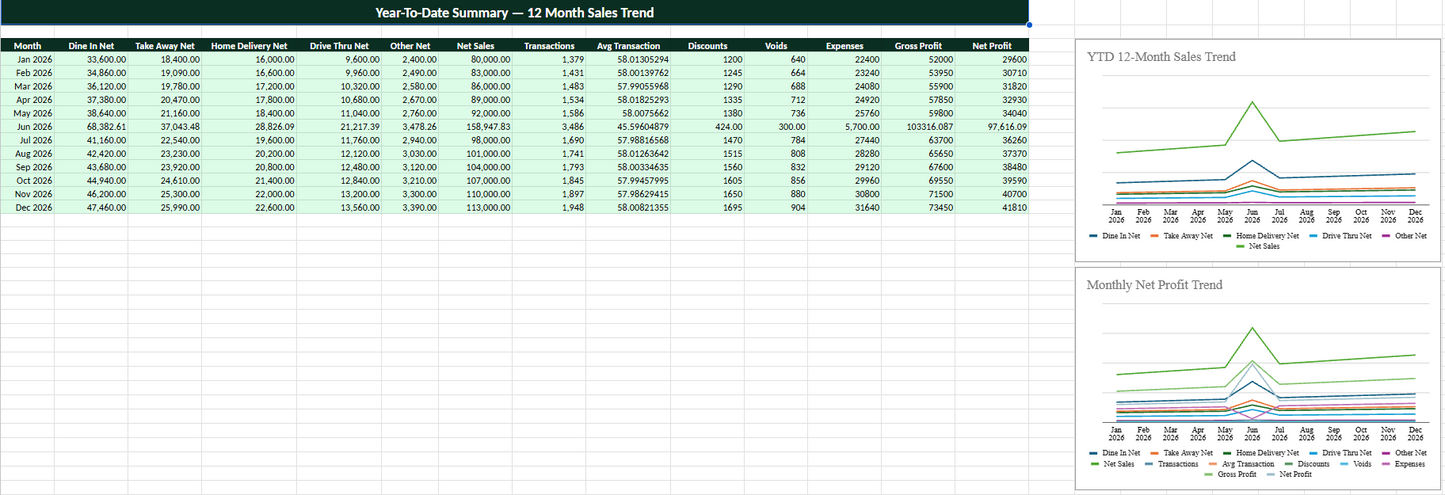Select the 424.00 Discounts cell
This screenshot has height=495, width=1445.
click(708, 127)
